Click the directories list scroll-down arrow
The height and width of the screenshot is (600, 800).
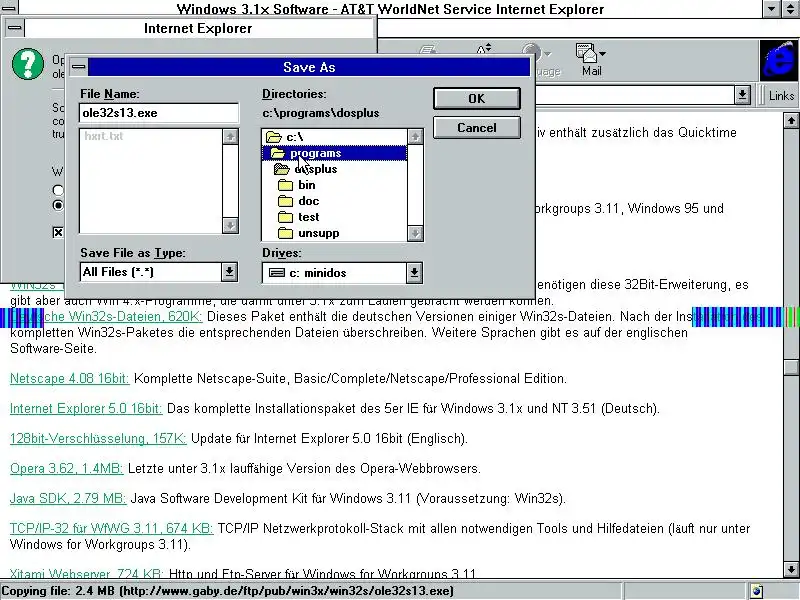415,233
